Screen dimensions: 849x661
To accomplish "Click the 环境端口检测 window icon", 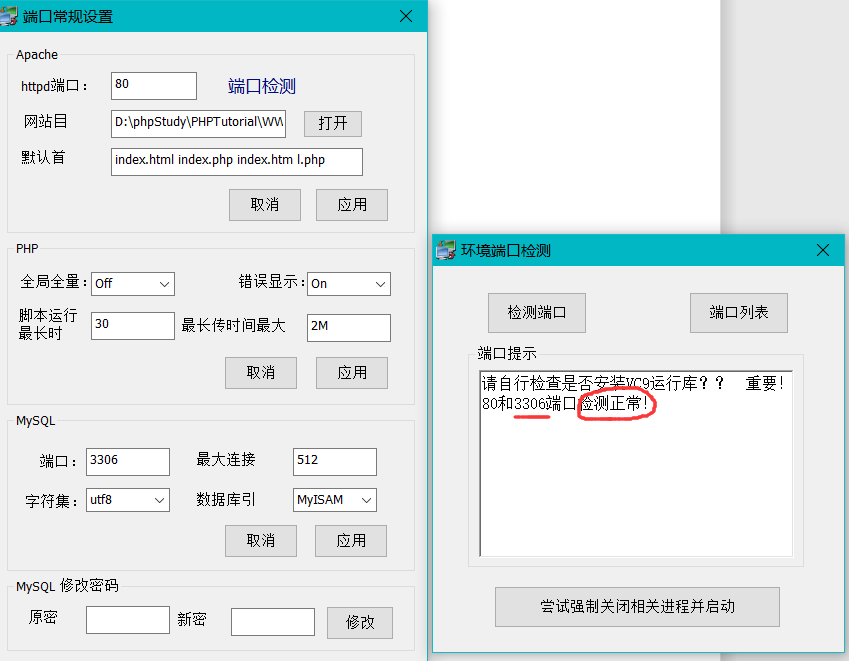I will tap(446, 250).
